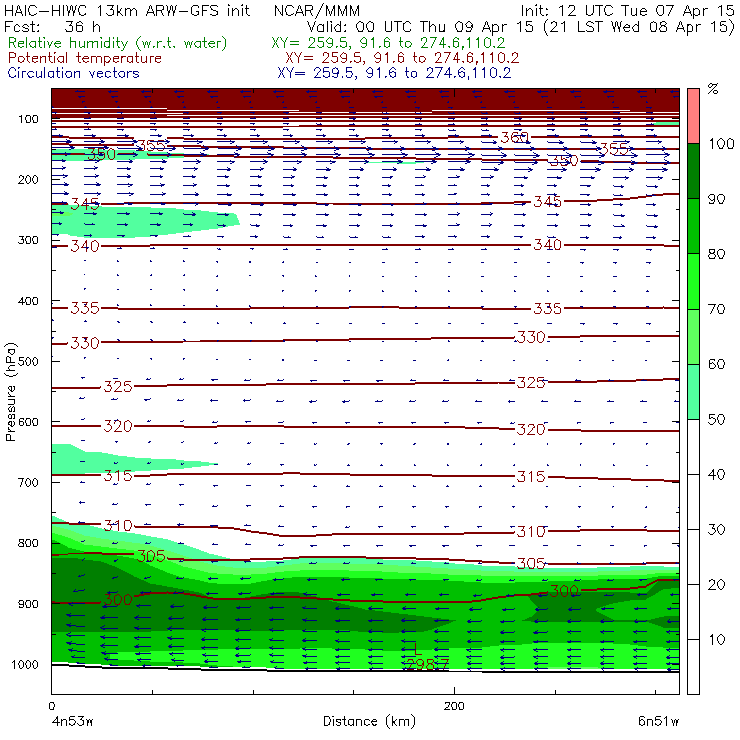Click the 'Distance (km)' axis title

(369, 722)
